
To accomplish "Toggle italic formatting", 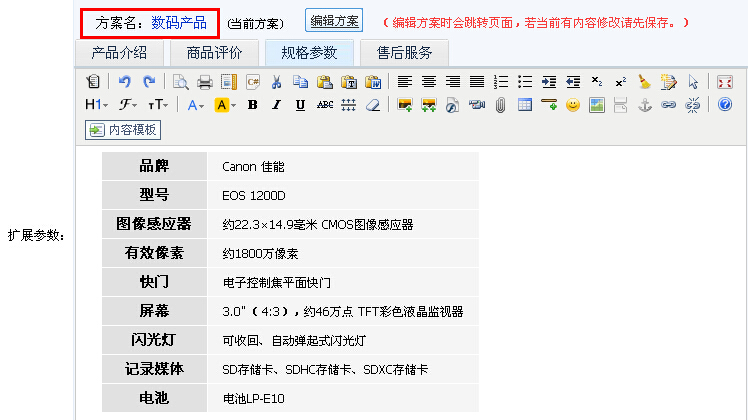I will (276, 105).
